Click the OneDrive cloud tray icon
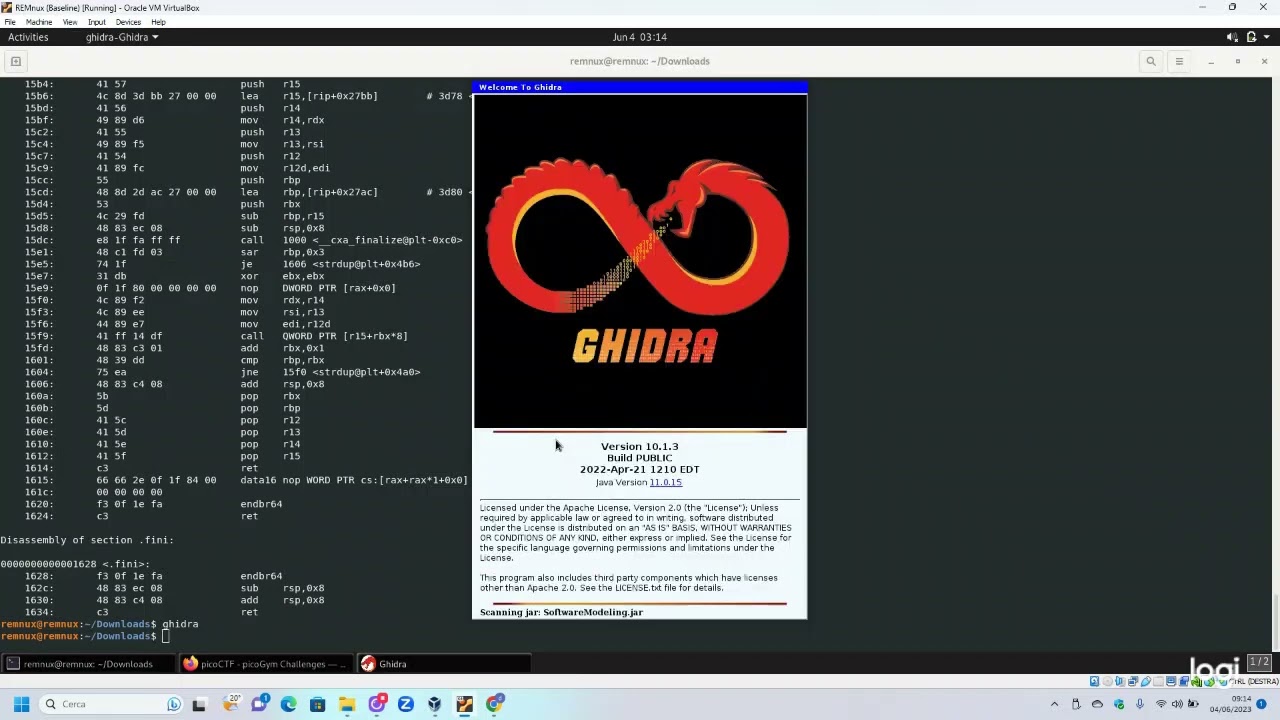Image resolution: width=1280 pixels, height=720 pixels. point(1097,704)
